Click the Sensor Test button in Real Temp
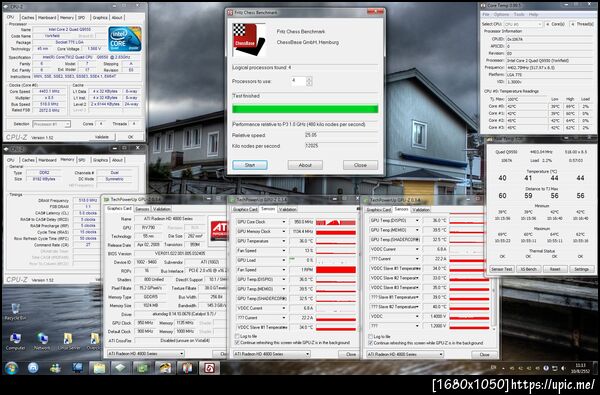This screenshot has height=395, width=600. point(502,269)
